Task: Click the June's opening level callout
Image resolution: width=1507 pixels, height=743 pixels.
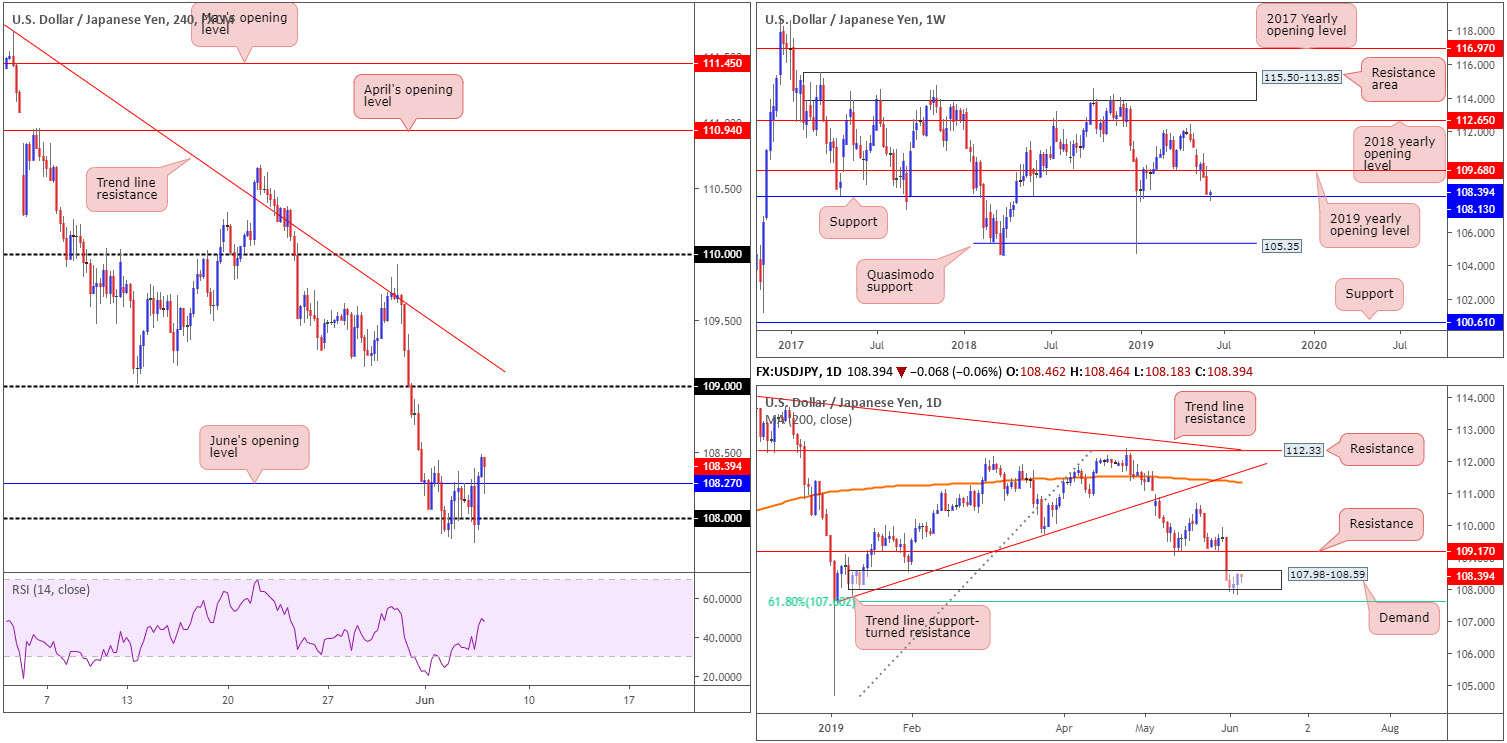Action: click(x=253, y=447)
